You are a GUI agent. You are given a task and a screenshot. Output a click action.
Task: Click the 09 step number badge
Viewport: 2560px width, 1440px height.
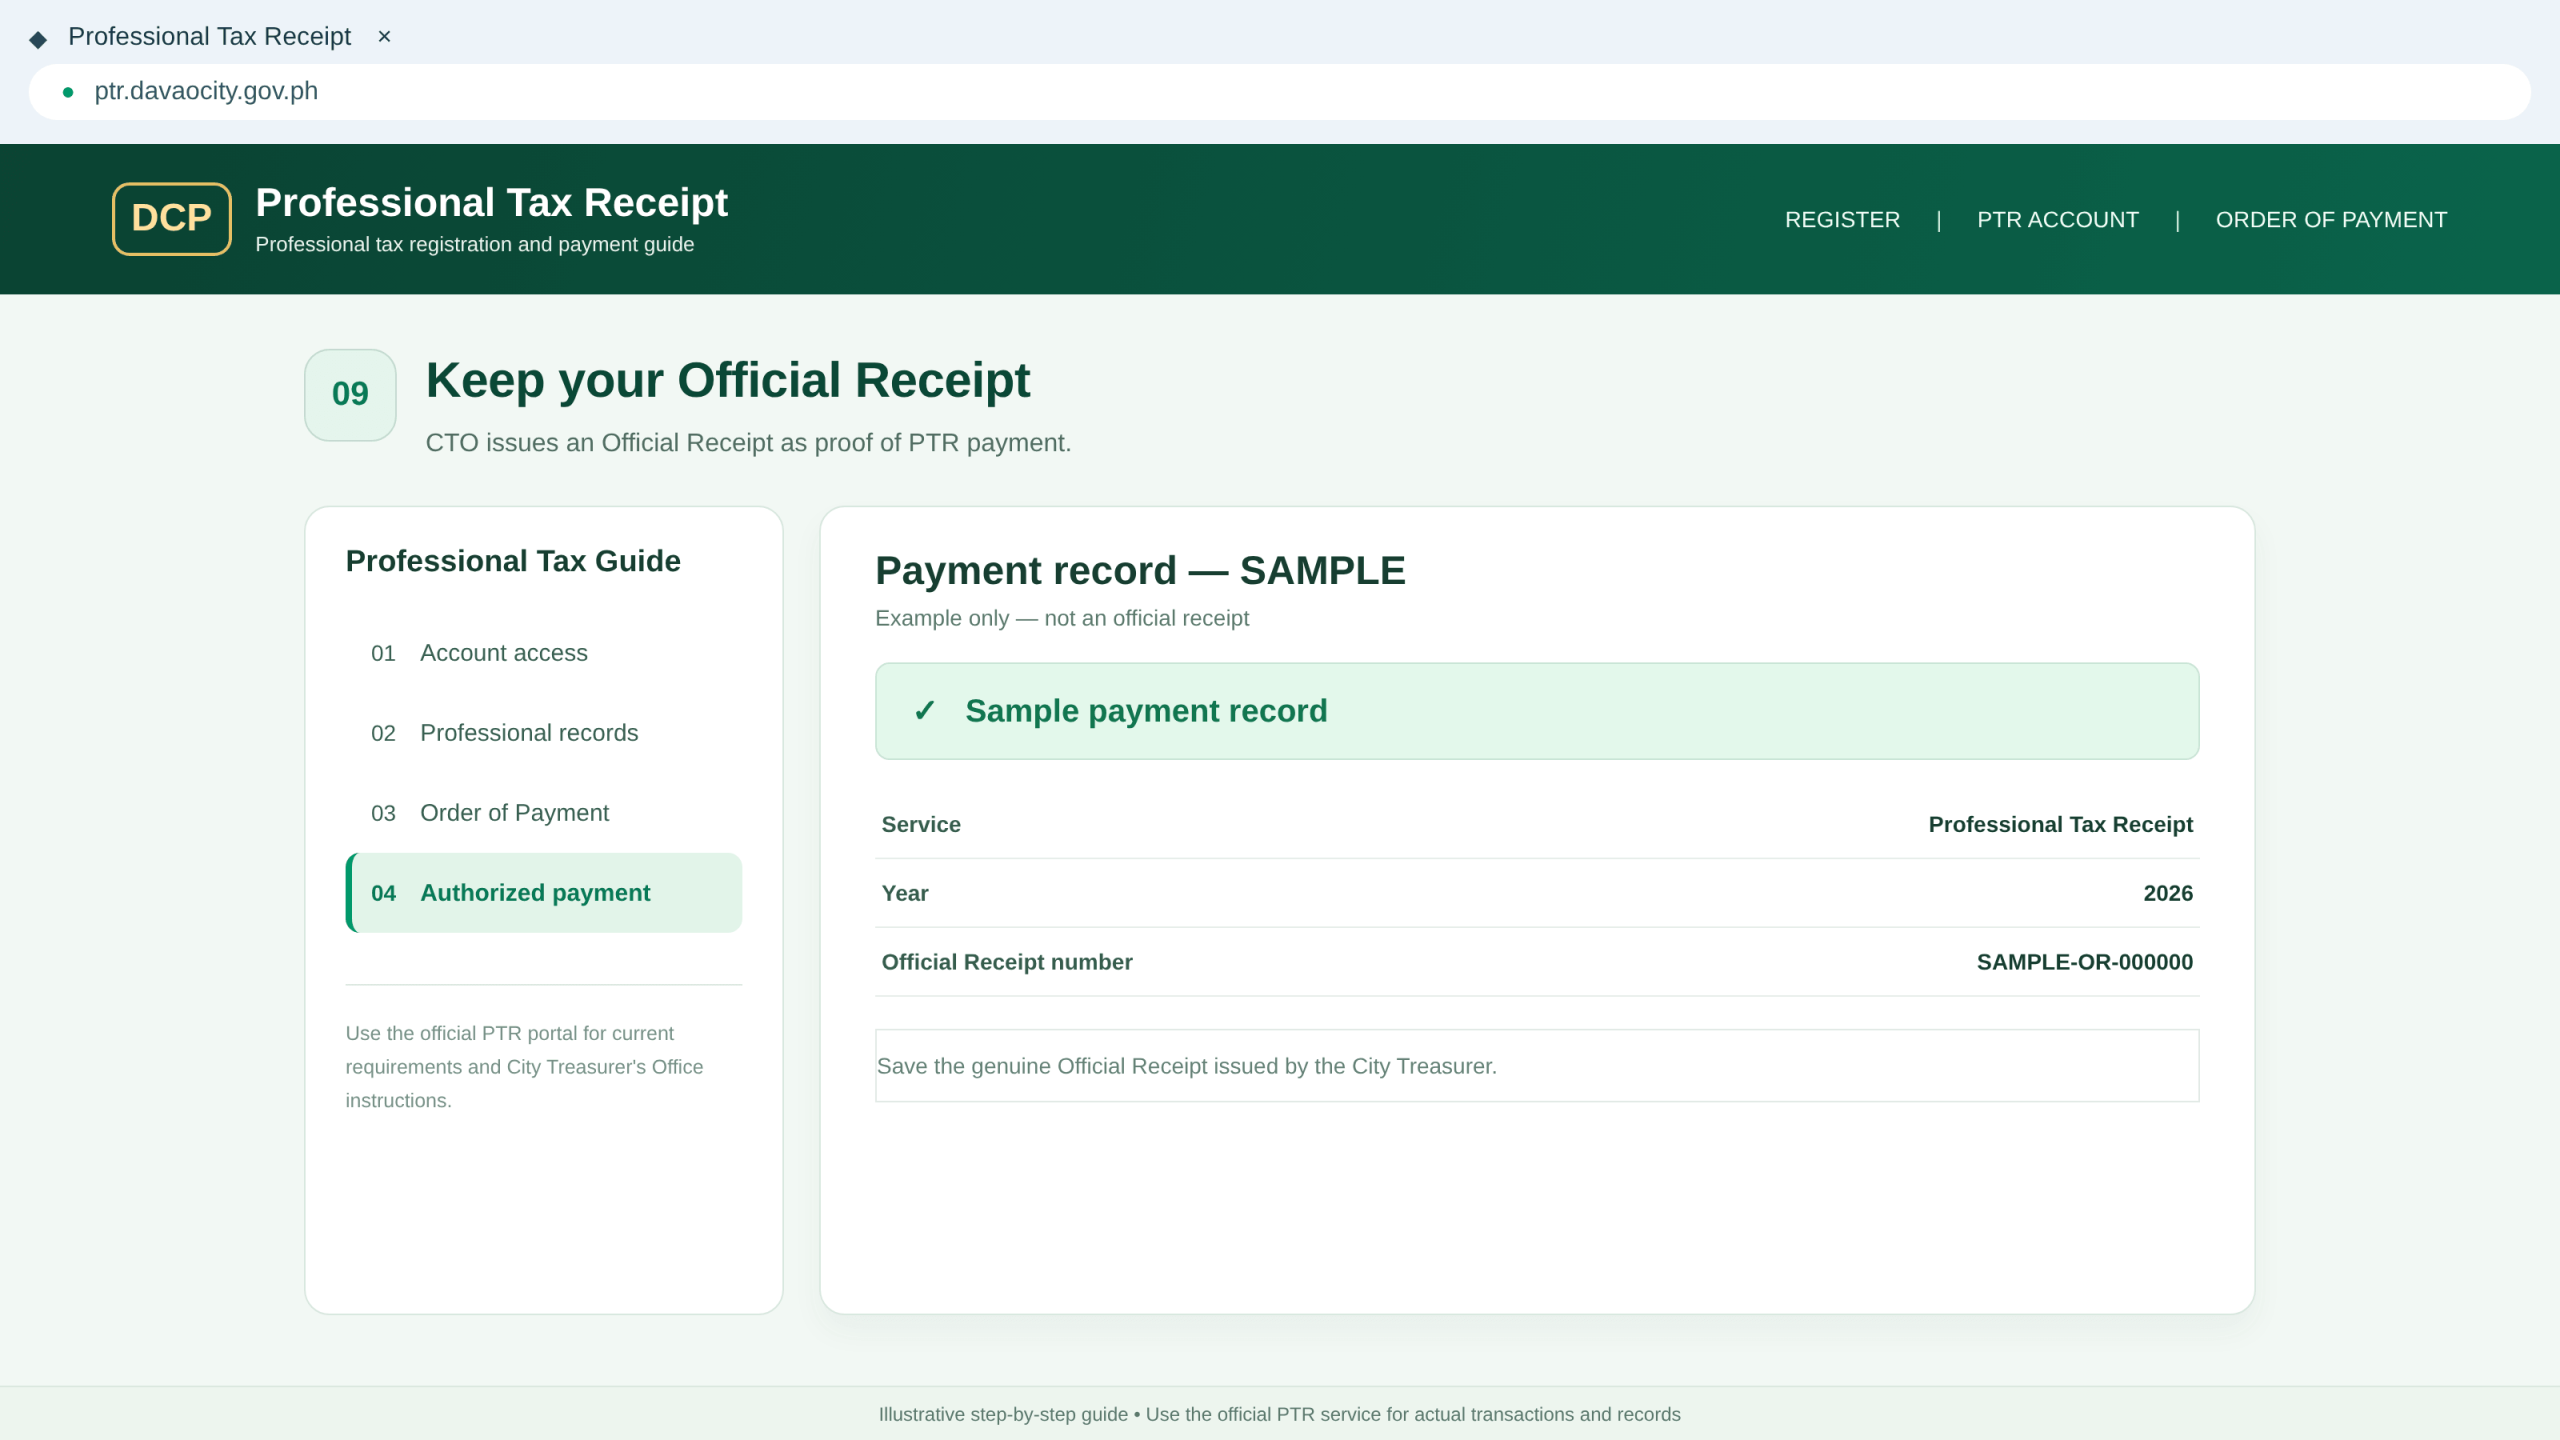[x=350, y=394]
